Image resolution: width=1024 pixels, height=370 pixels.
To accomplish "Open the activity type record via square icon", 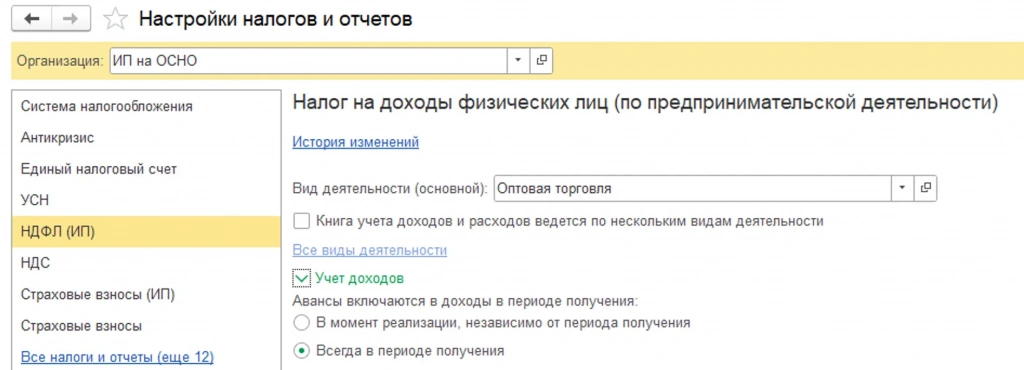I will pyautogui.click(x=925, y=189).
